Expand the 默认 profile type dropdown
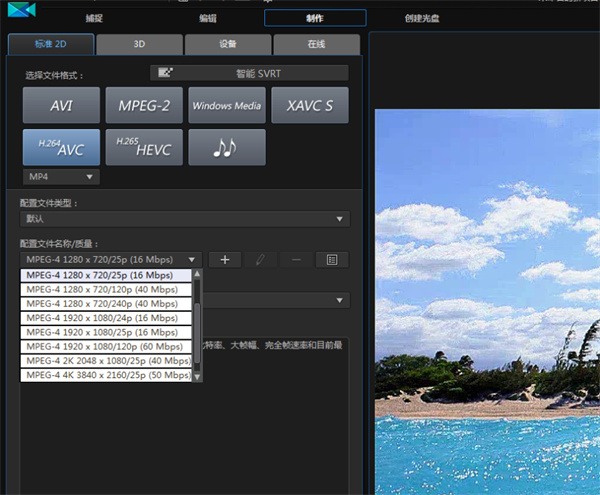The height and width of the screenshot is (495, 600). click(x=185, y=219)
